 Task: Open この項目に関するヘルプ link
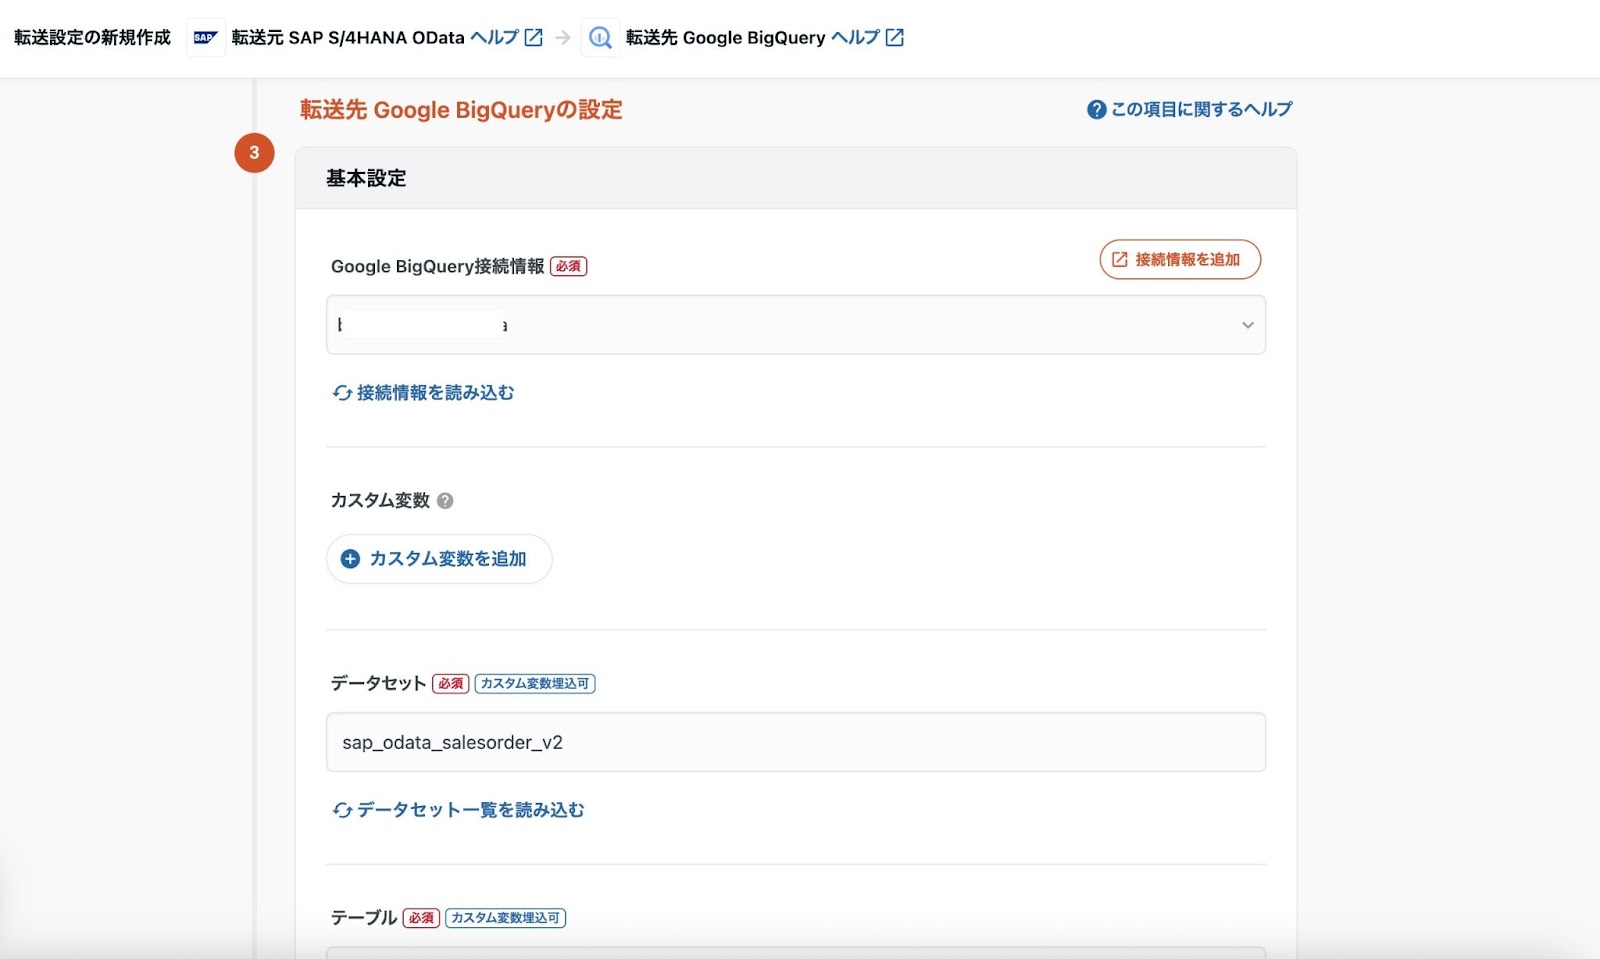1201,109
